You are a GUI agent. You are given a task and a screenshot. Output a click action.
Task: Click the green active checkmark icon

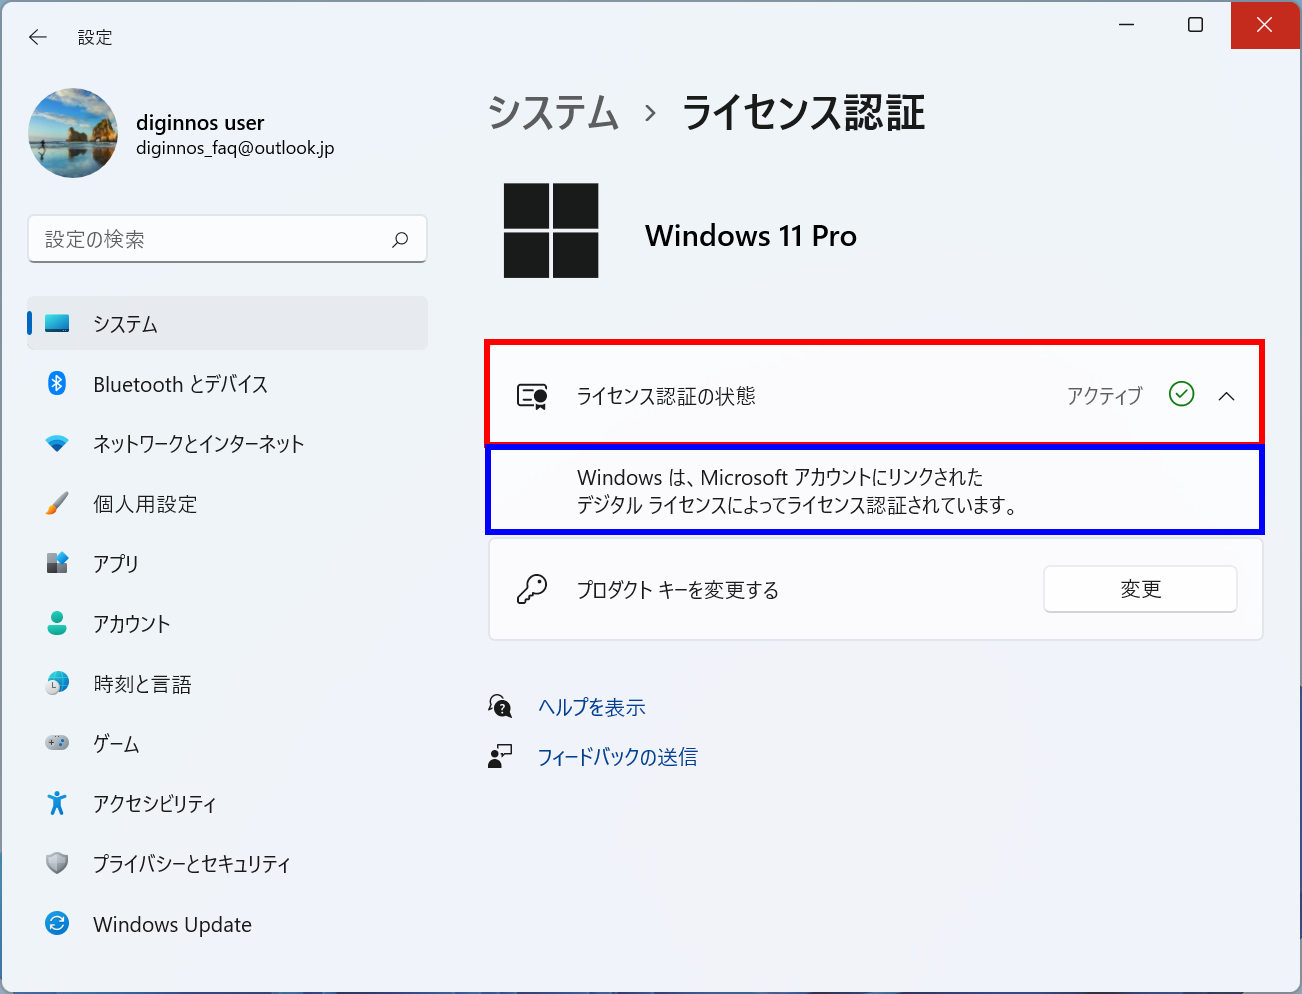click(1181, 394)
